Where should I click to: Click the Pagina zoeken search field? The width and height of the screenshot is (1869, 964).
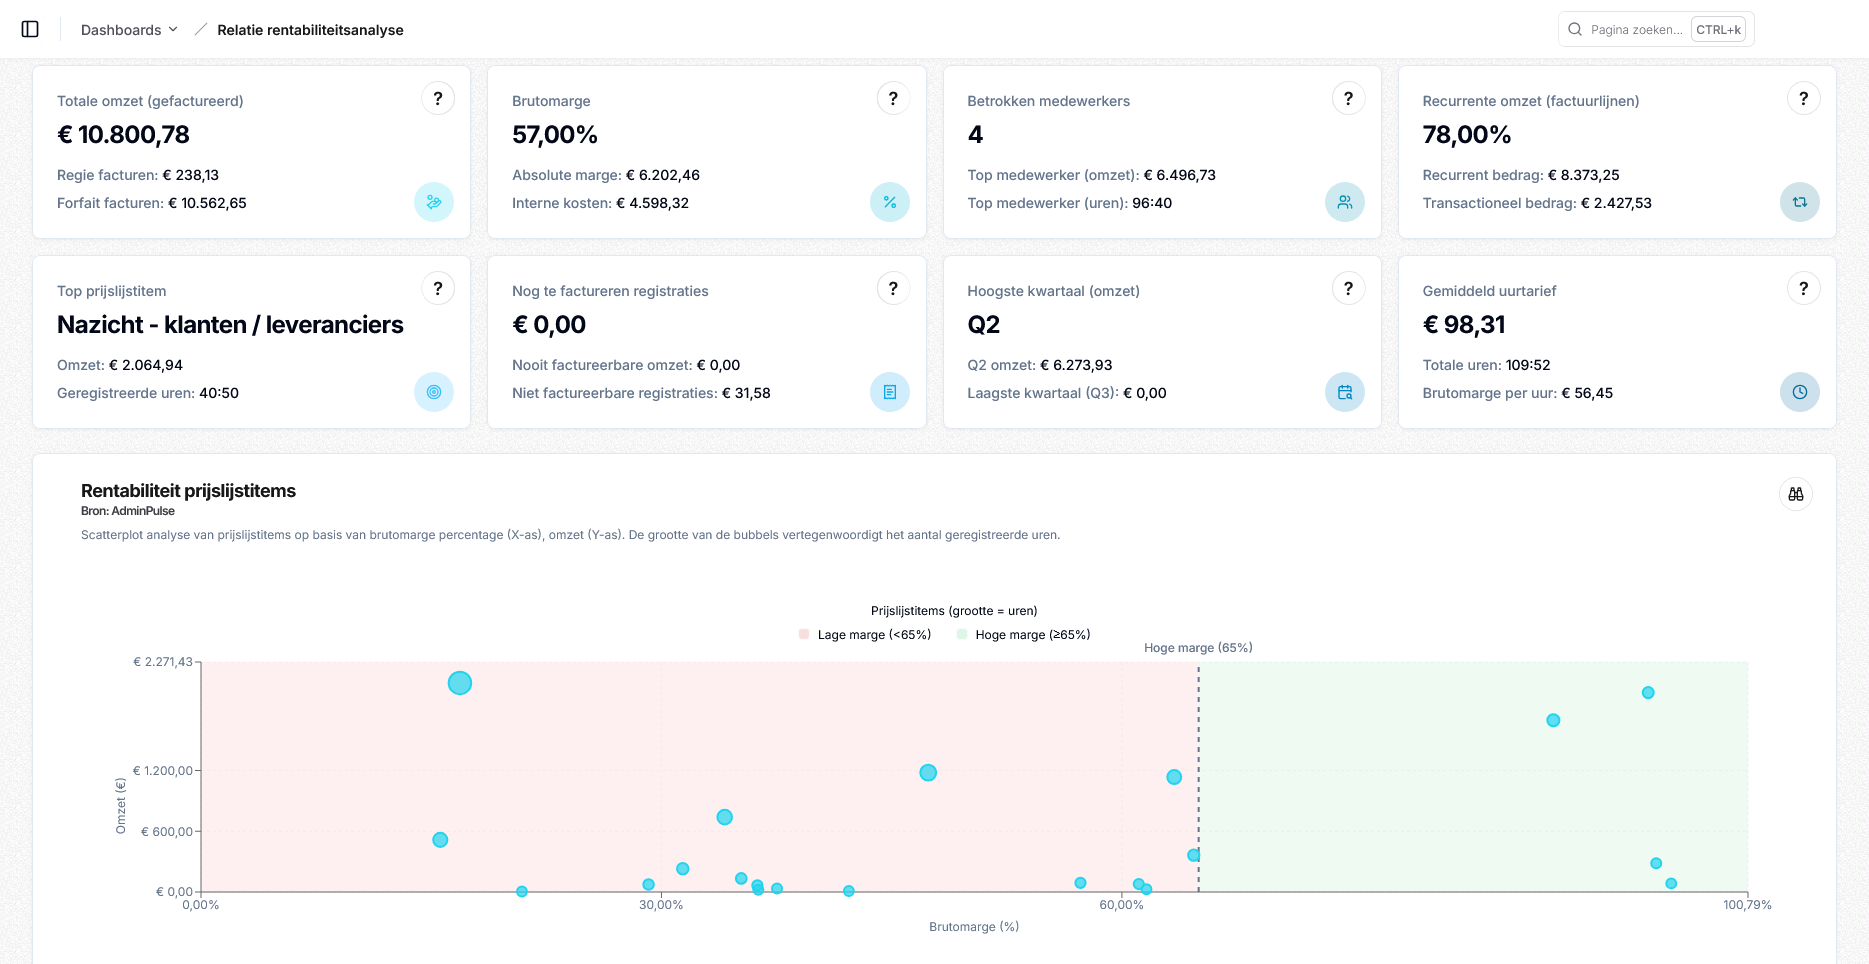(1635, 30)
